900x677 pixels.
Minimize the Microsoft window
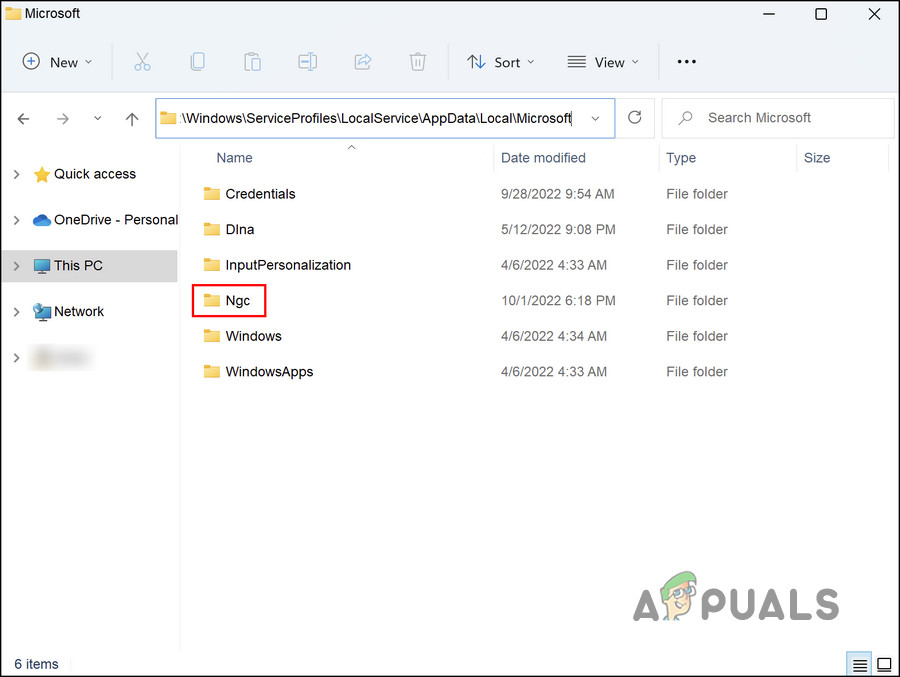coord(769,14)
